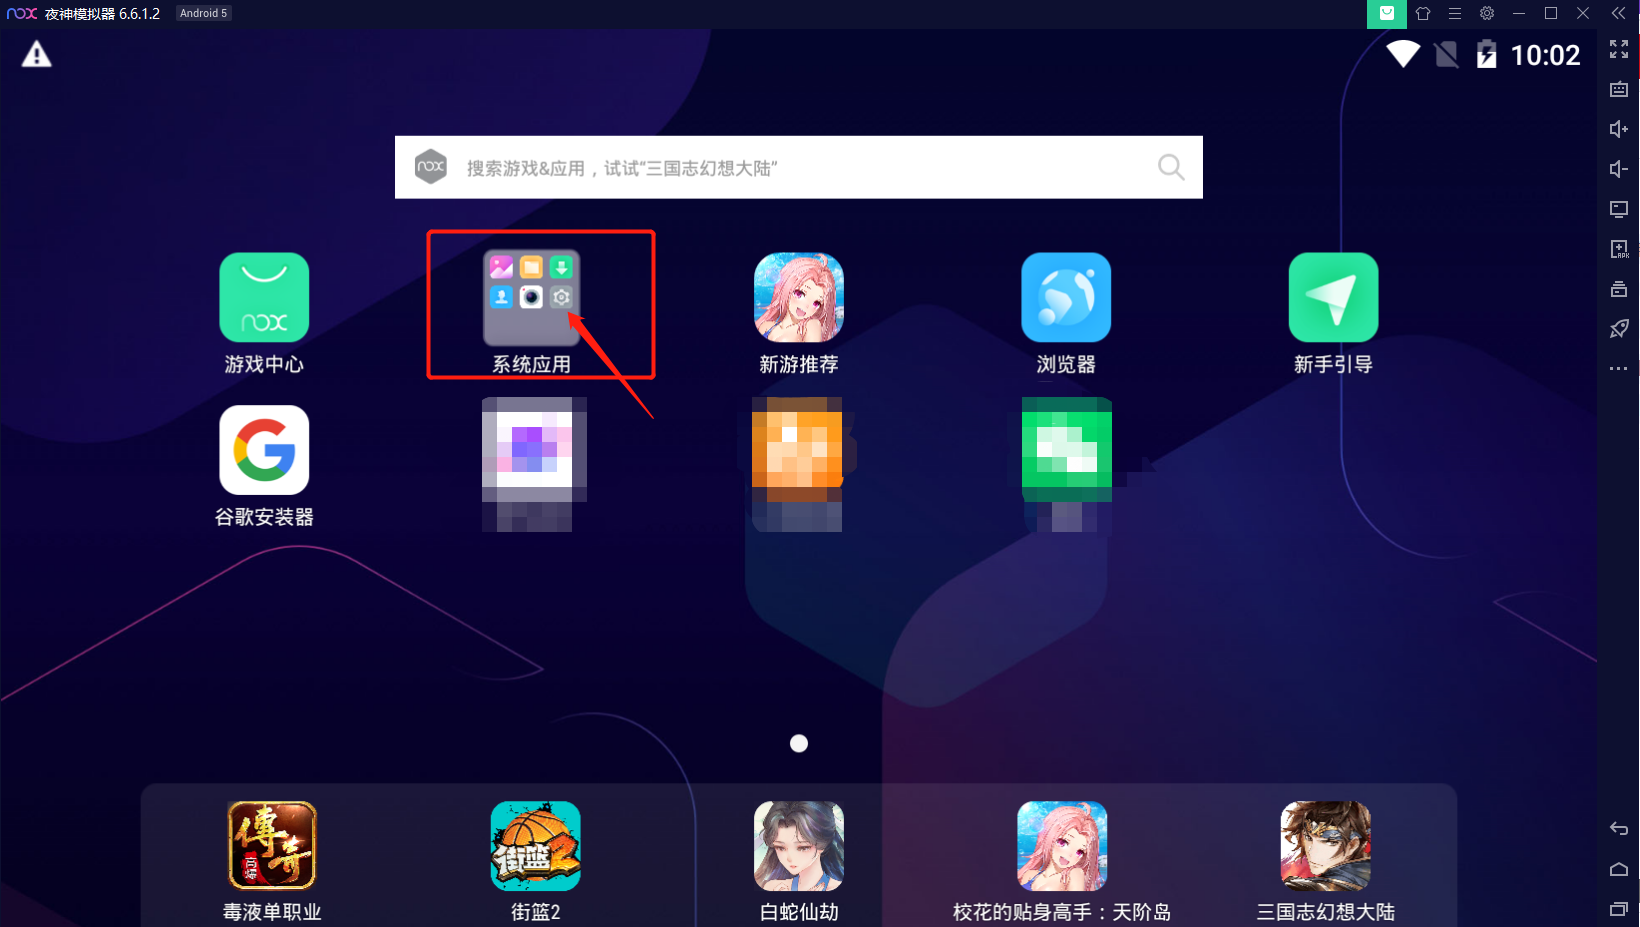Enter fullscreen mode via the sidebar icon
The image size is (1640, 927).
click(x=1620, y=48)
